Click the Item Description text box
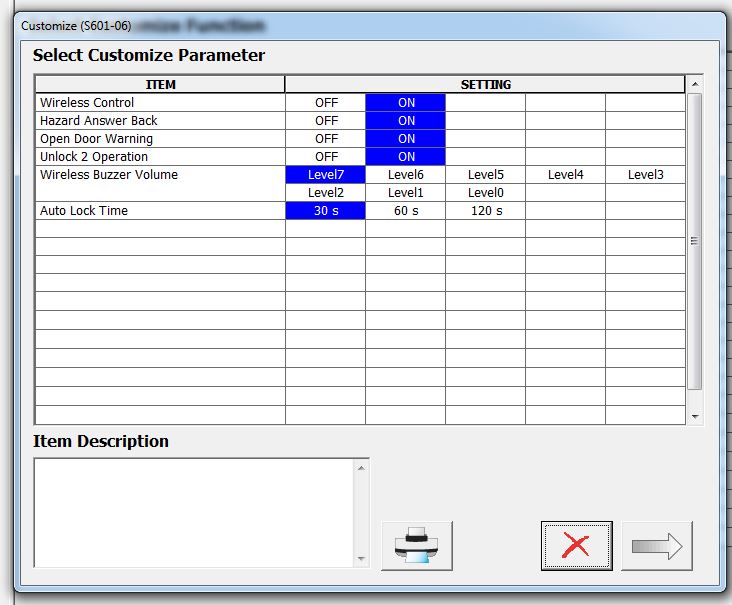 (194, 512)
